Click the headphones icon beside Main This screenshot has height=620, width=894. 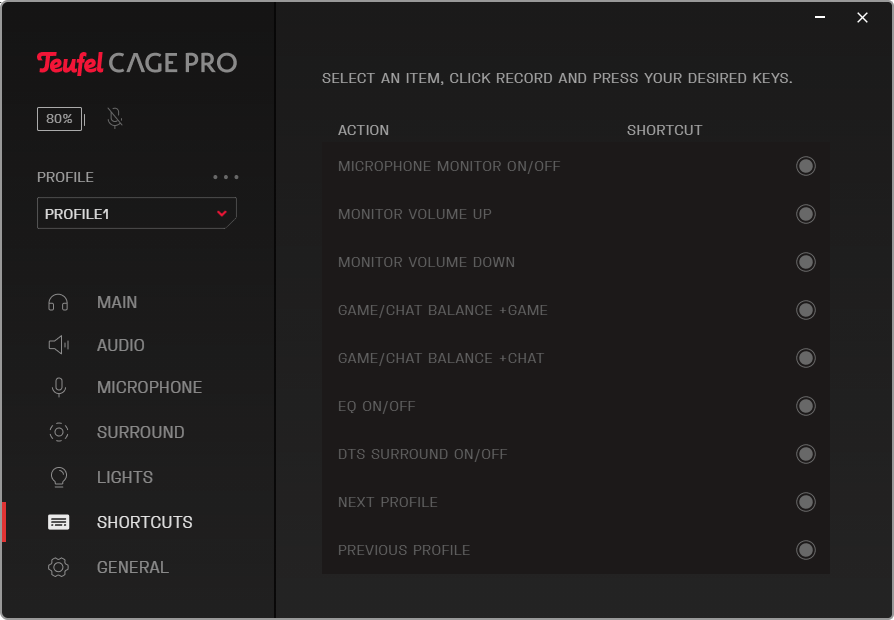(58, 303)
